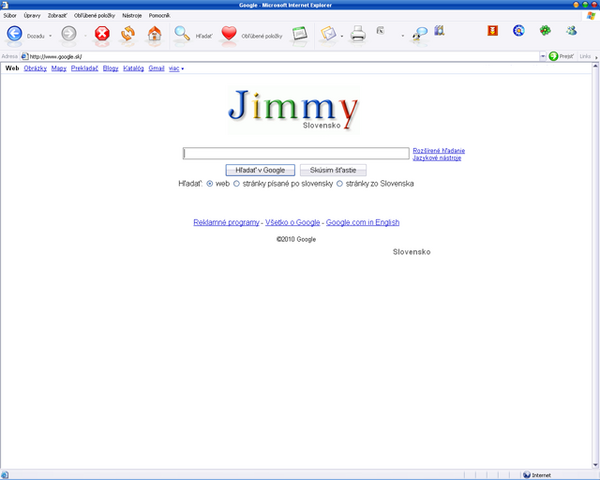Click the green ICQ flower icon
This screenshot has width=600, height=480.
pyautogui.click(x=545, y=30)
